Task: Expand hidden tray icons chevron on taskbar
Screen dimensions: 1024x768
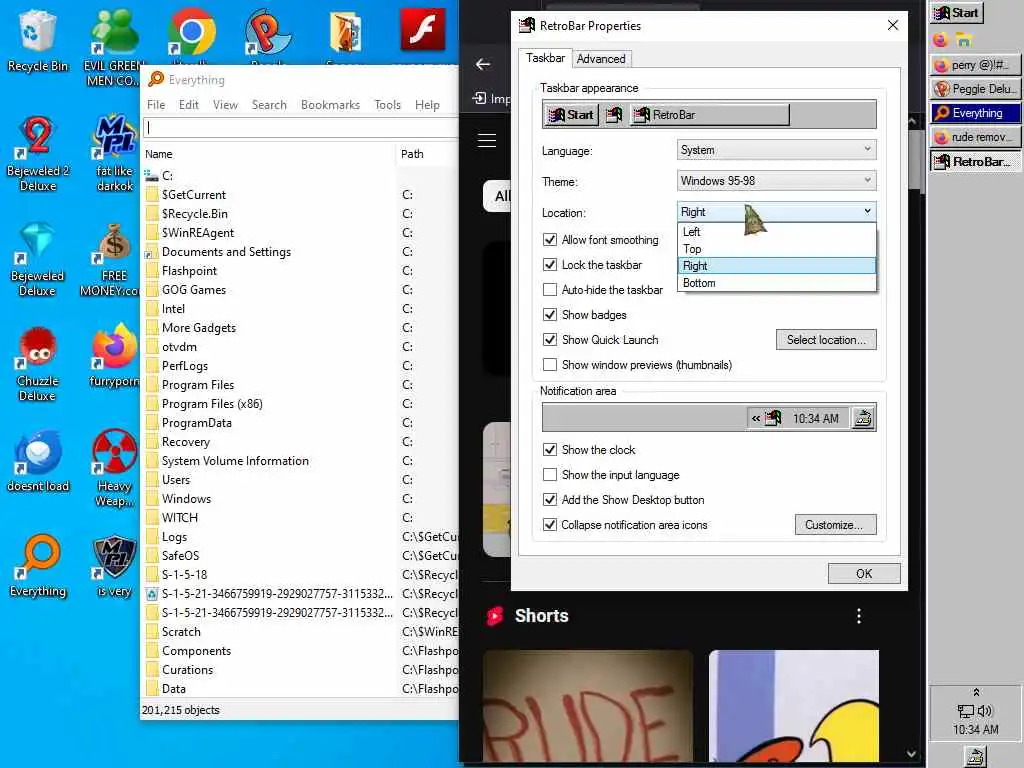Action: (x=976, y=693)
